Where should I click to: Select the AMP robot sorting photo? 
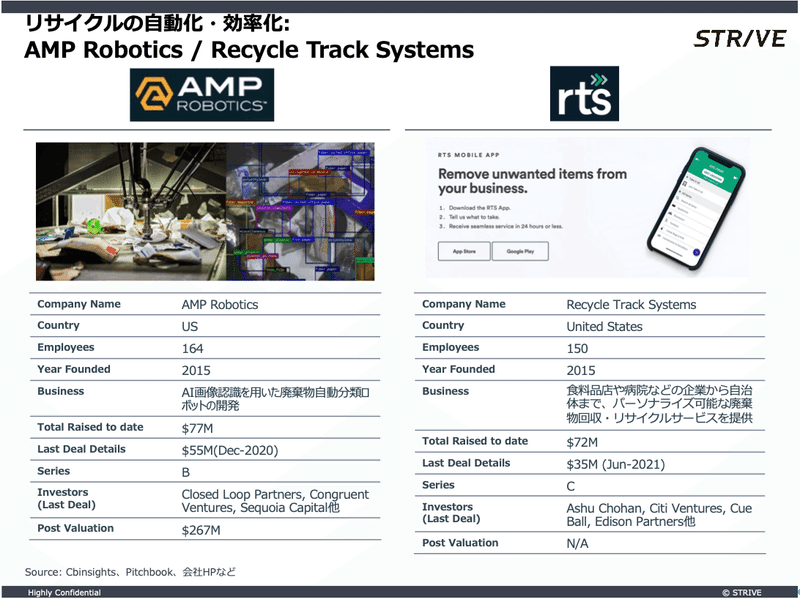(205, 211)
